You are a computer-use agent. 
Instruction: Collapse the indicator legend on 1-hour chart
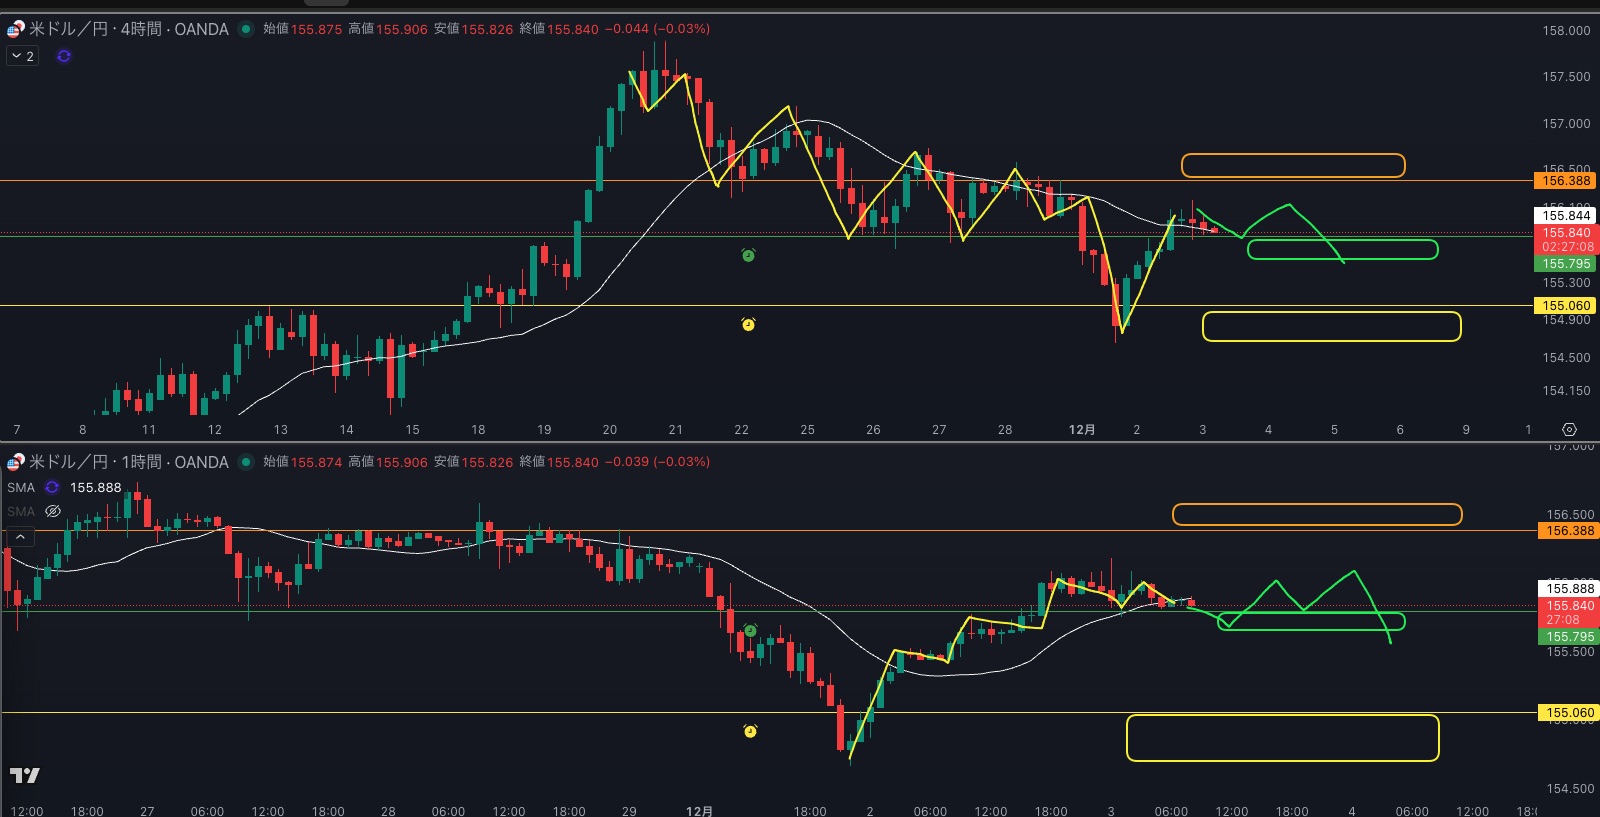coord(20,537)
